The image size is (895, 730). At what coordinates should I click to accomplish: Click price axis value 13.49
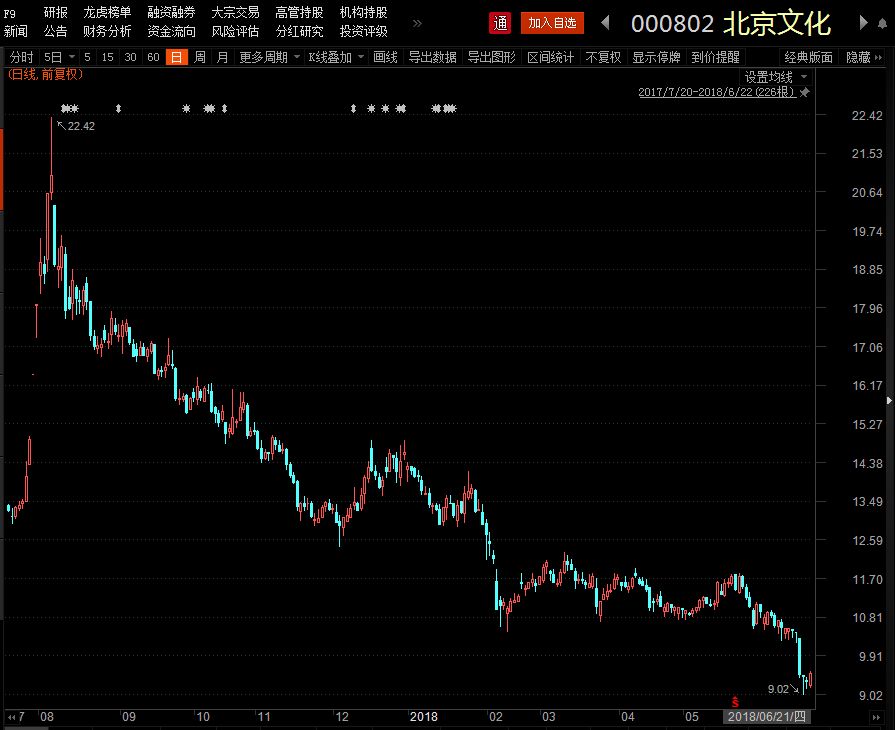[x=867, y=502]
